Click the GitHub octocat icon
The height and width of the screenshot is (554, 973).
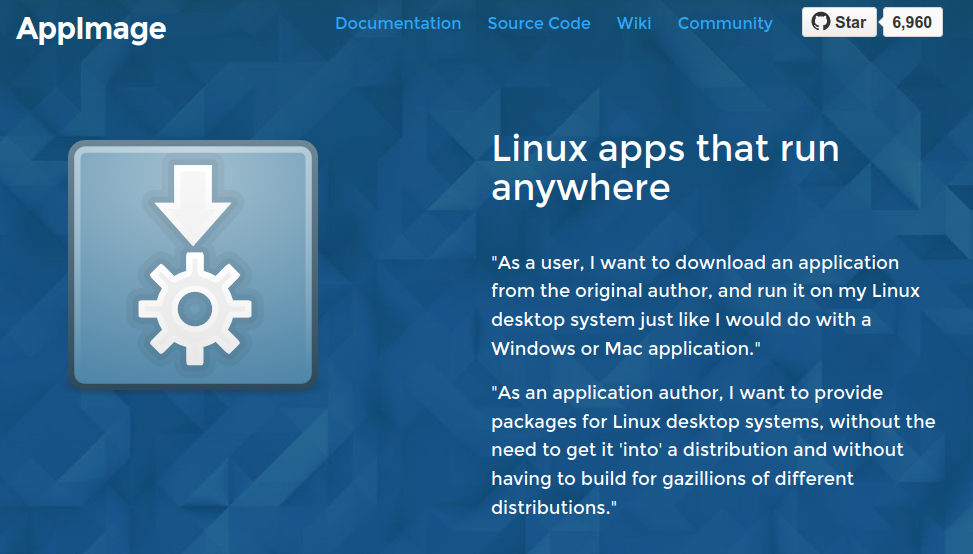[x=821, y=22]
